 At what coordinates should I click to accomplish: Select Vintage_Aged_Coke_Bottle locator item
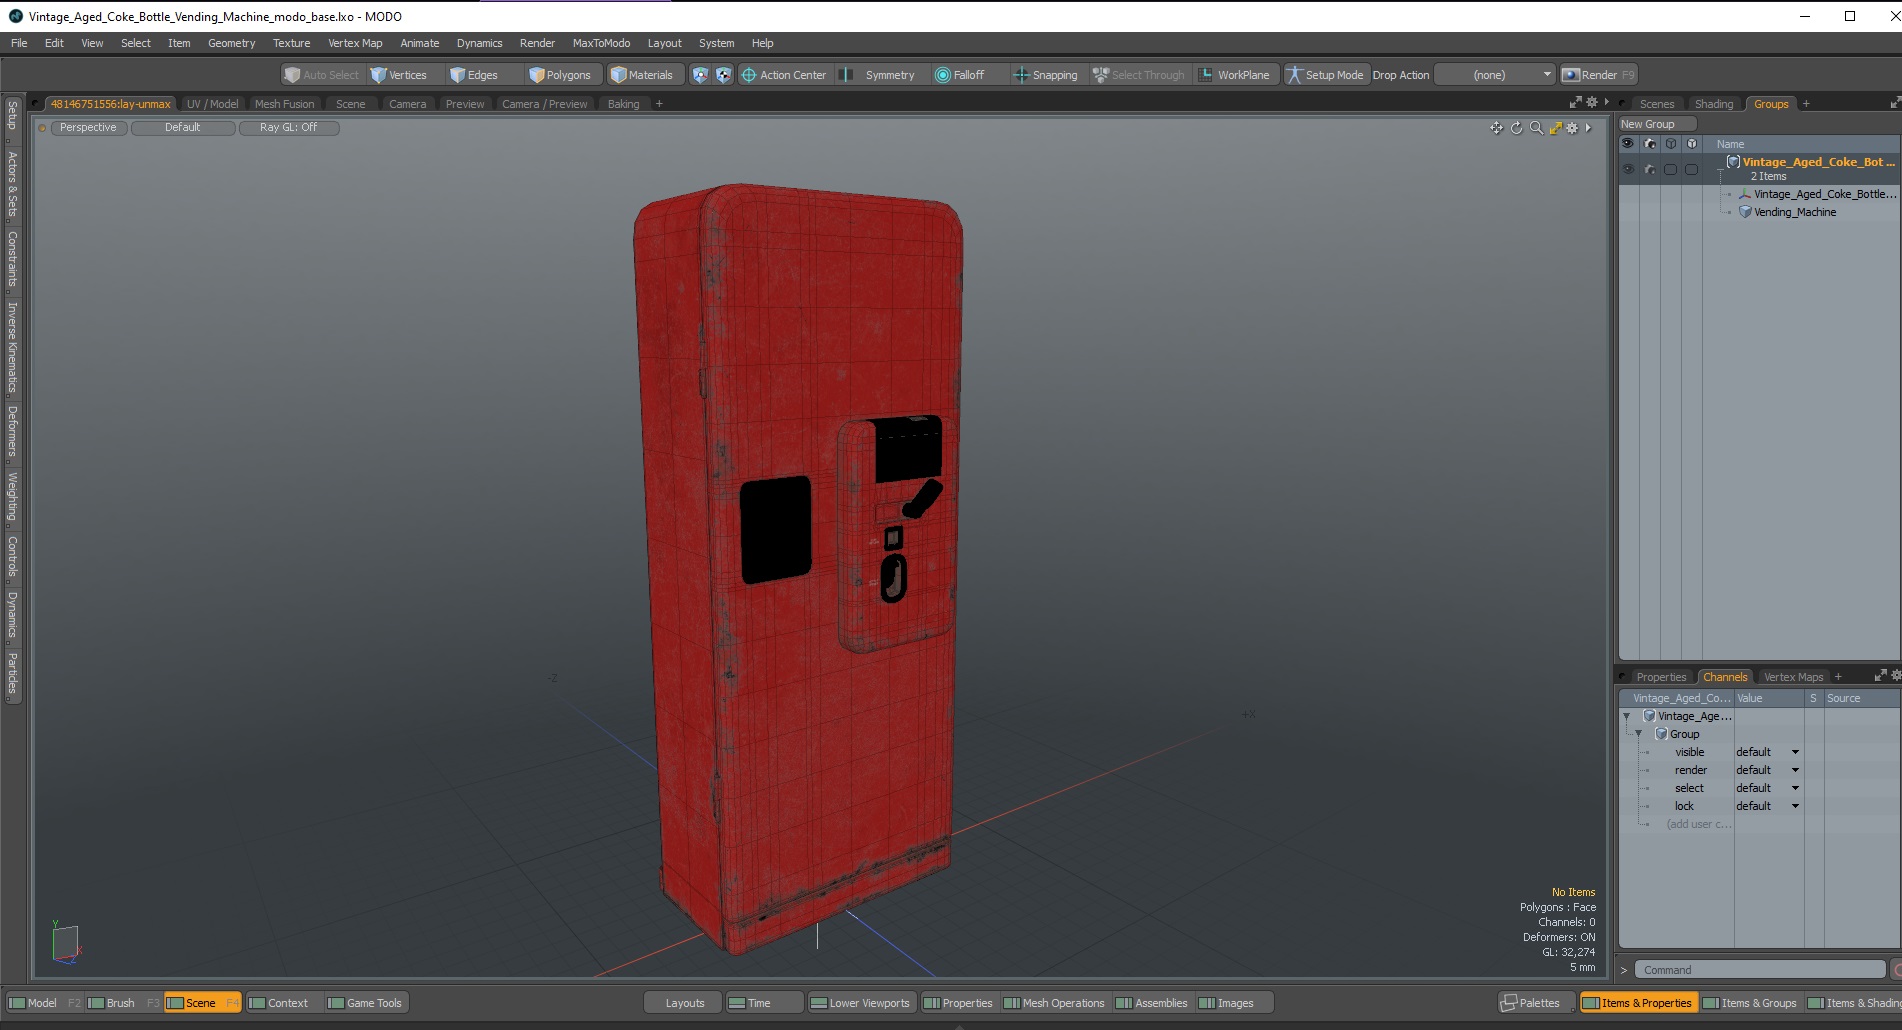tap(1816, 194)
